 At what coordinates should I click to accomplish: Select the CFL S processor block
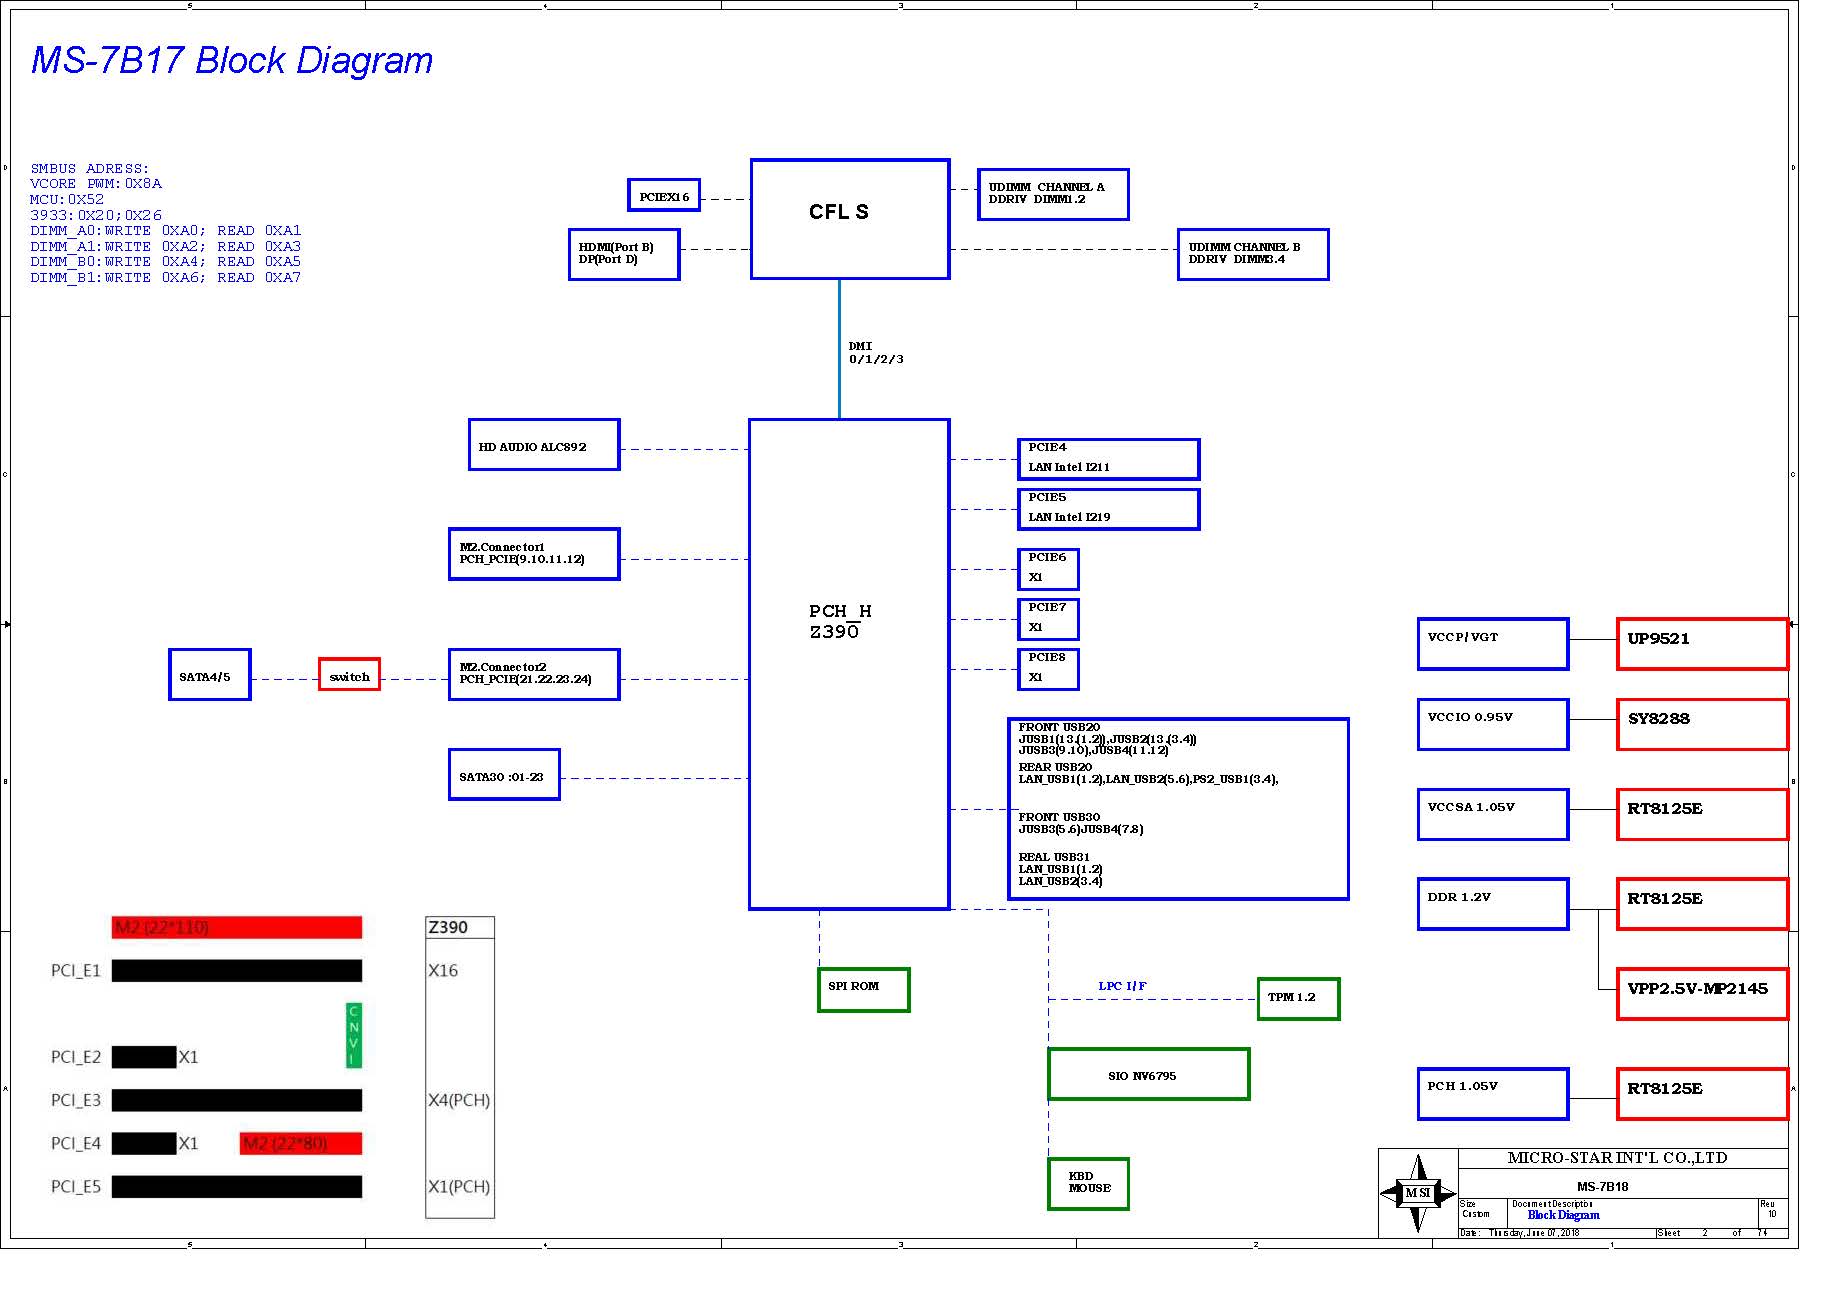[x=849, y=219]
